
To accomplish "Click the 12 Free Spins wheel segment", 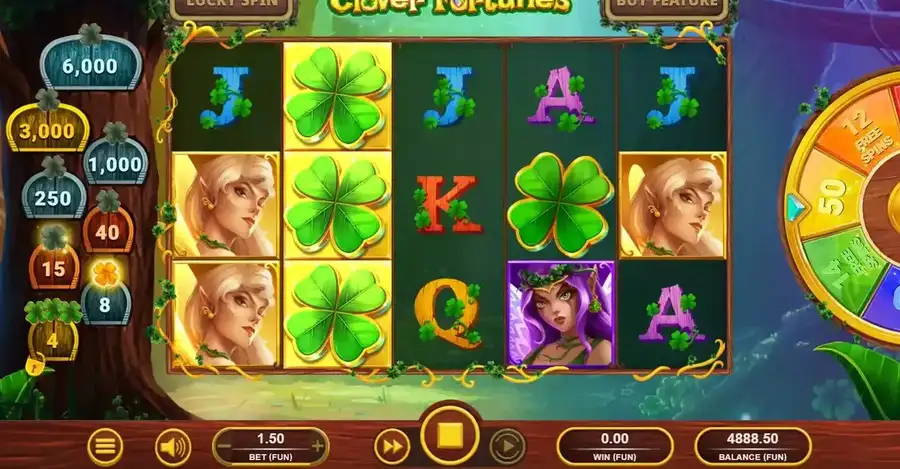I will 858,135.
